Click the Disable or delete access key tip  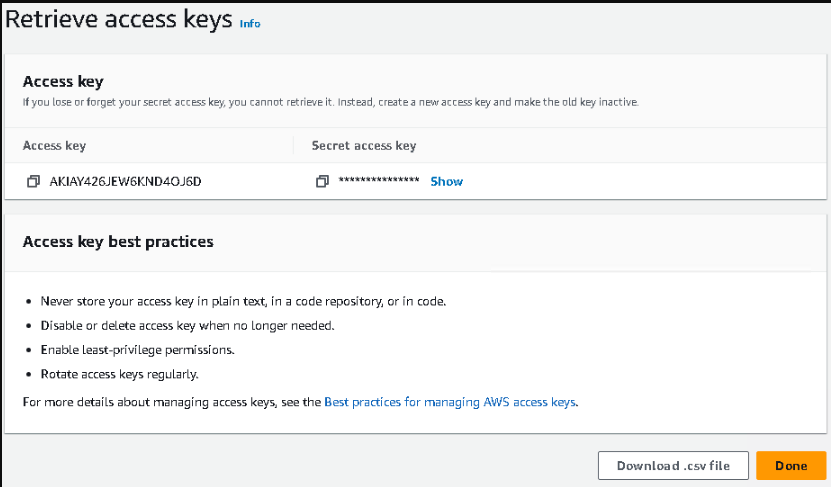click(x=188, y=326)
